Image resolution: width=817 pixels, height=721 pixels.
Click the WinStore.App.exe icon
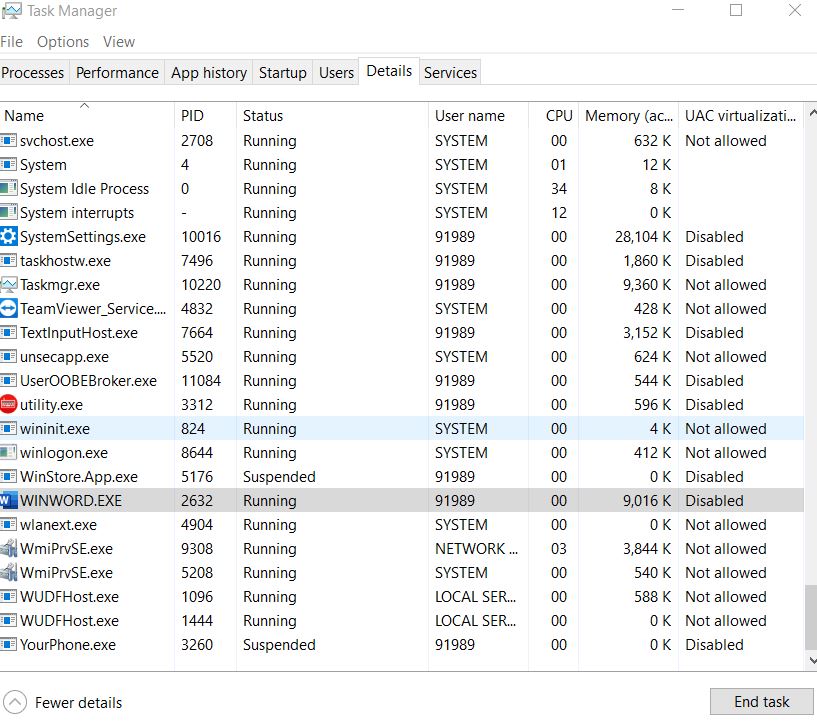(8, 477)
